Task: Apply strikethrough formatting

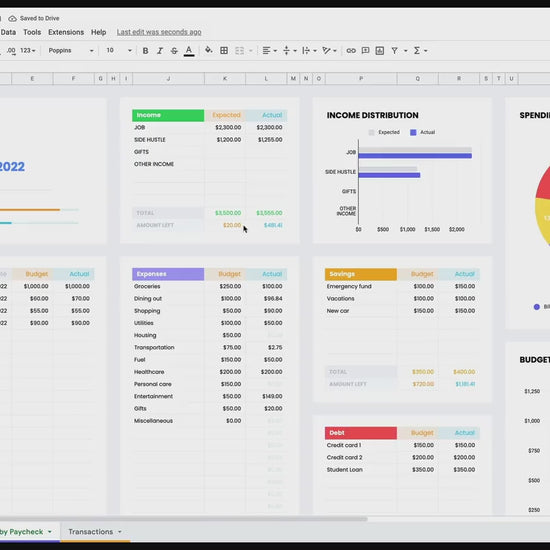Action: coord(174,51)
